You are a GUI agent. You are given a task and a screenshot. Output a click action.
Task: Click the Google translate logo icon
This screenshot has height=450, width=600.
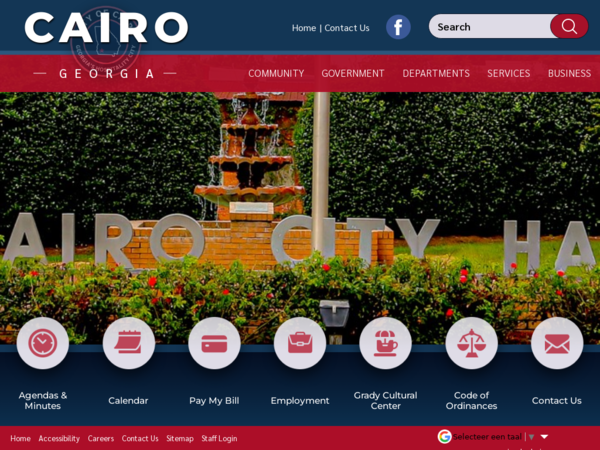tap(444, 437)
